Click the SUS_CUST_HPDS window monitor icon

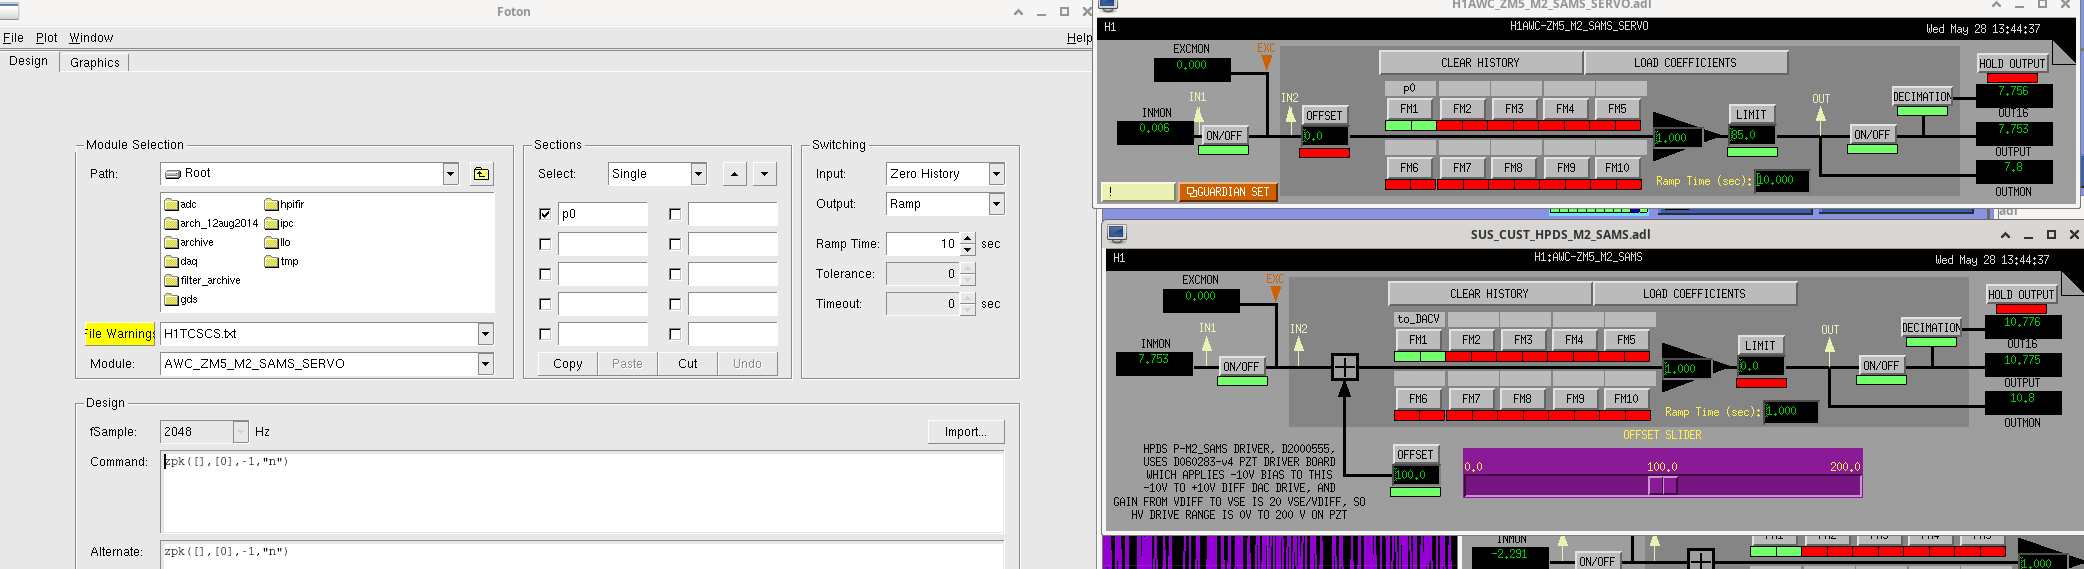tap(1117, 233)
